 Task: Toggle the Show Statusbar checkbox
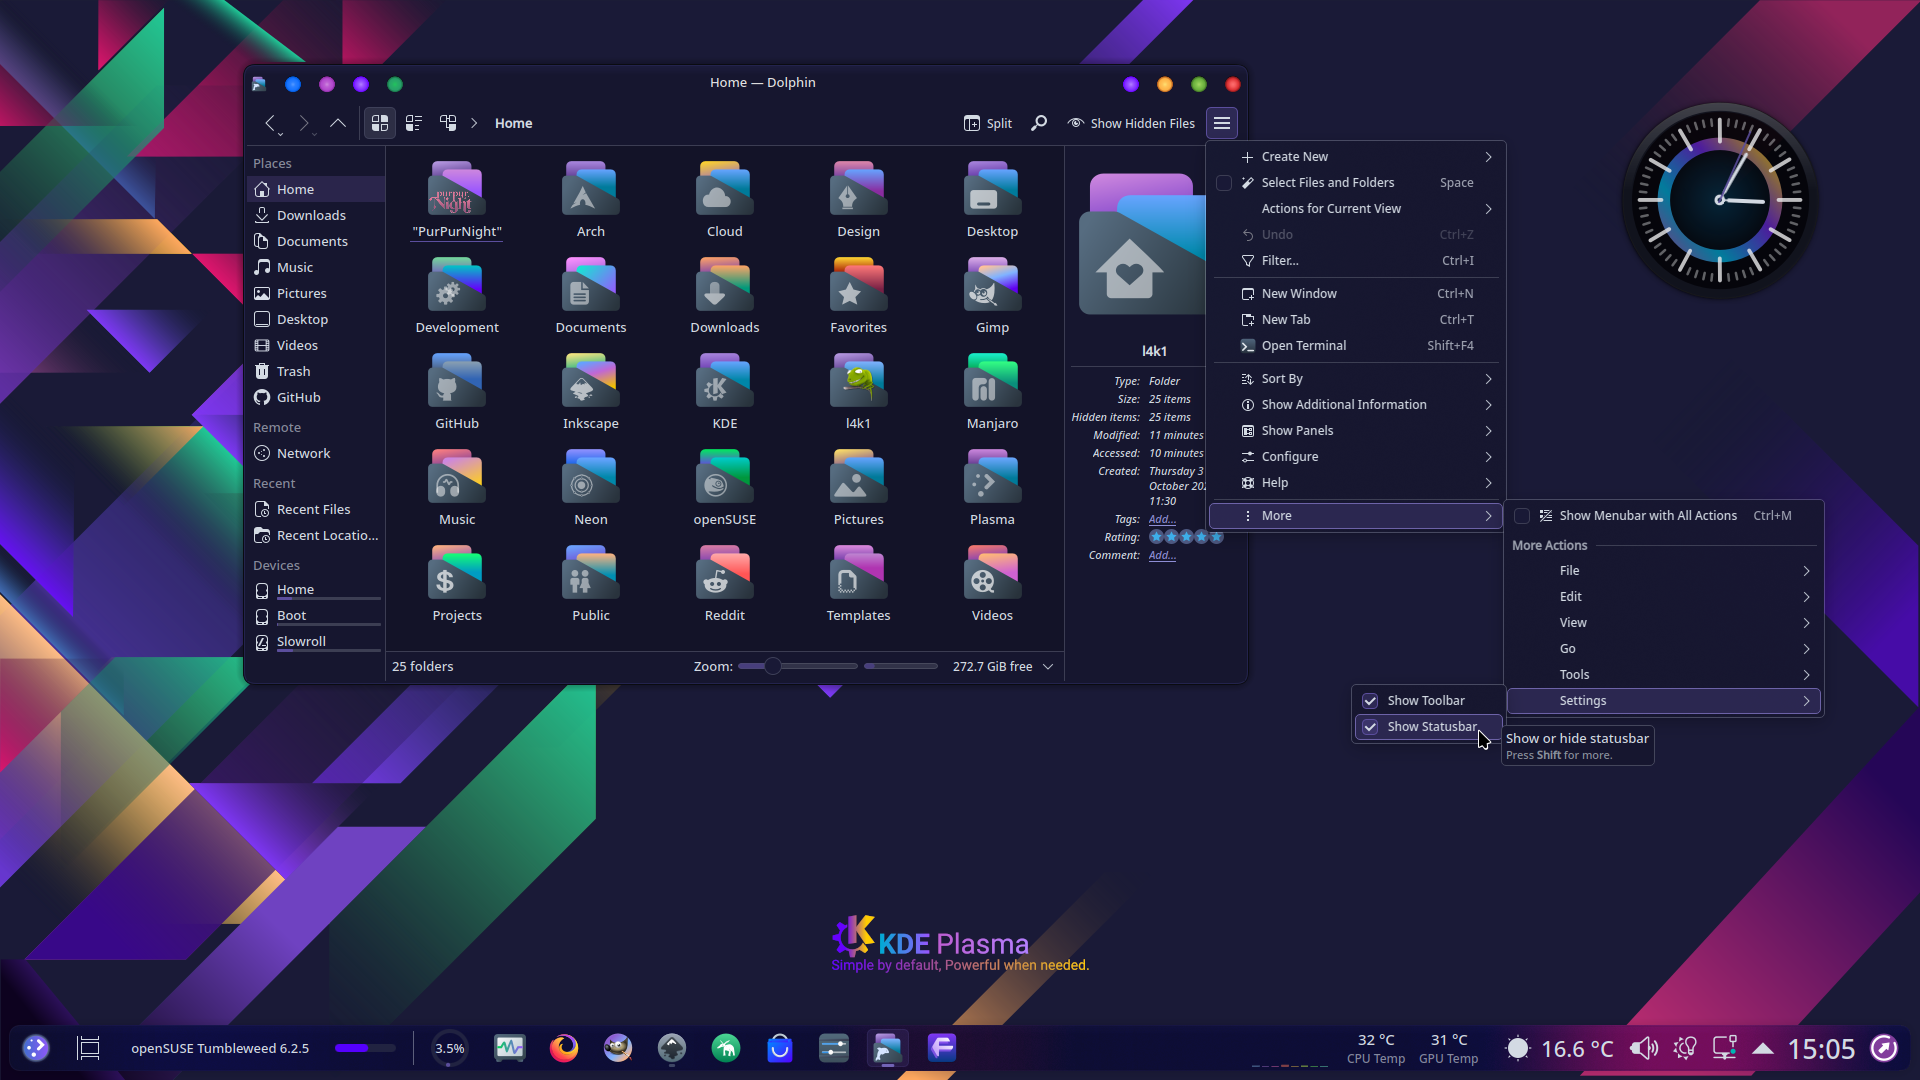point(1370,727)
